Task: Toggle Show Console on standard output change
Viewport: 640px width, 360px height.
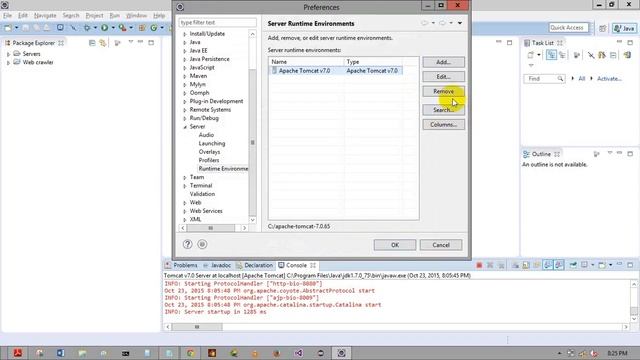Action: (x=548, y=265)
